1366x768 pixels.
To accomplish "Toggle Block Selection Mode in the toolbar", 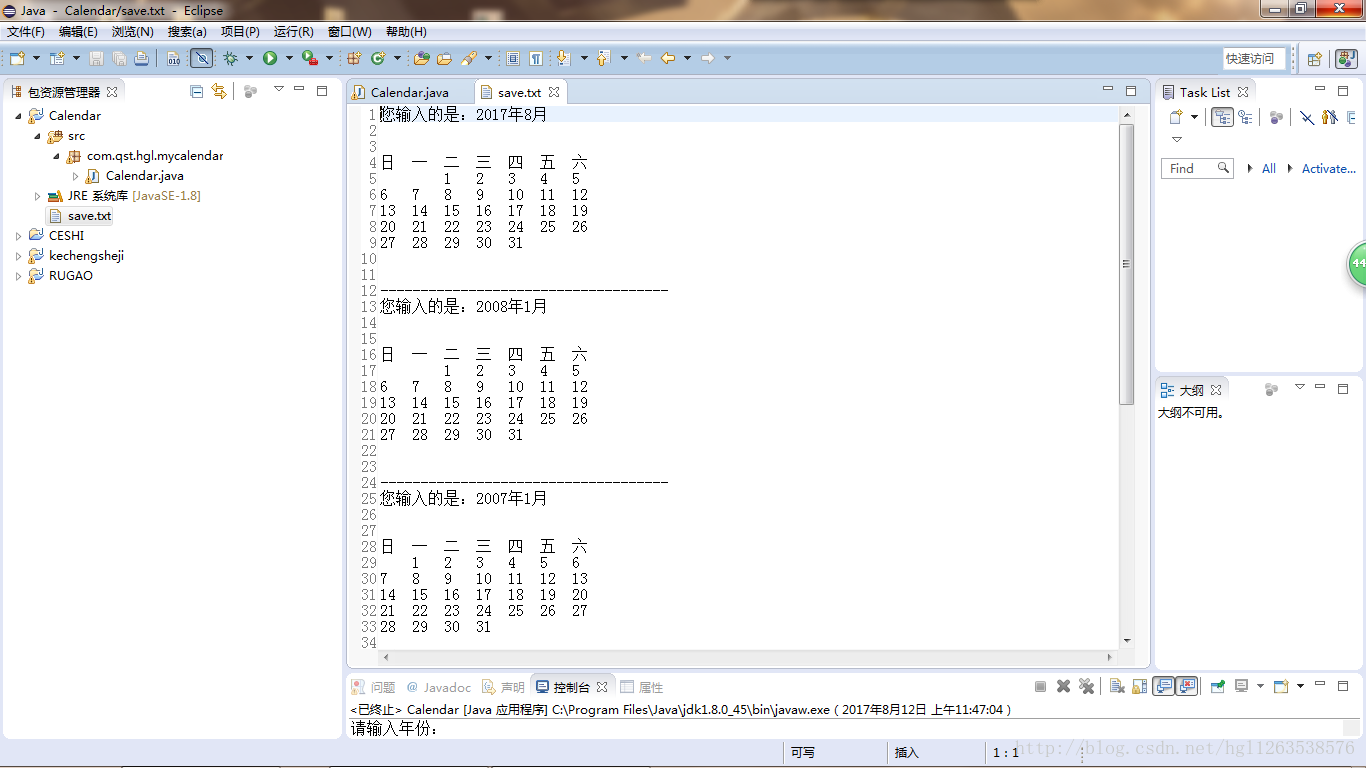I will click(x=513, y=58).
